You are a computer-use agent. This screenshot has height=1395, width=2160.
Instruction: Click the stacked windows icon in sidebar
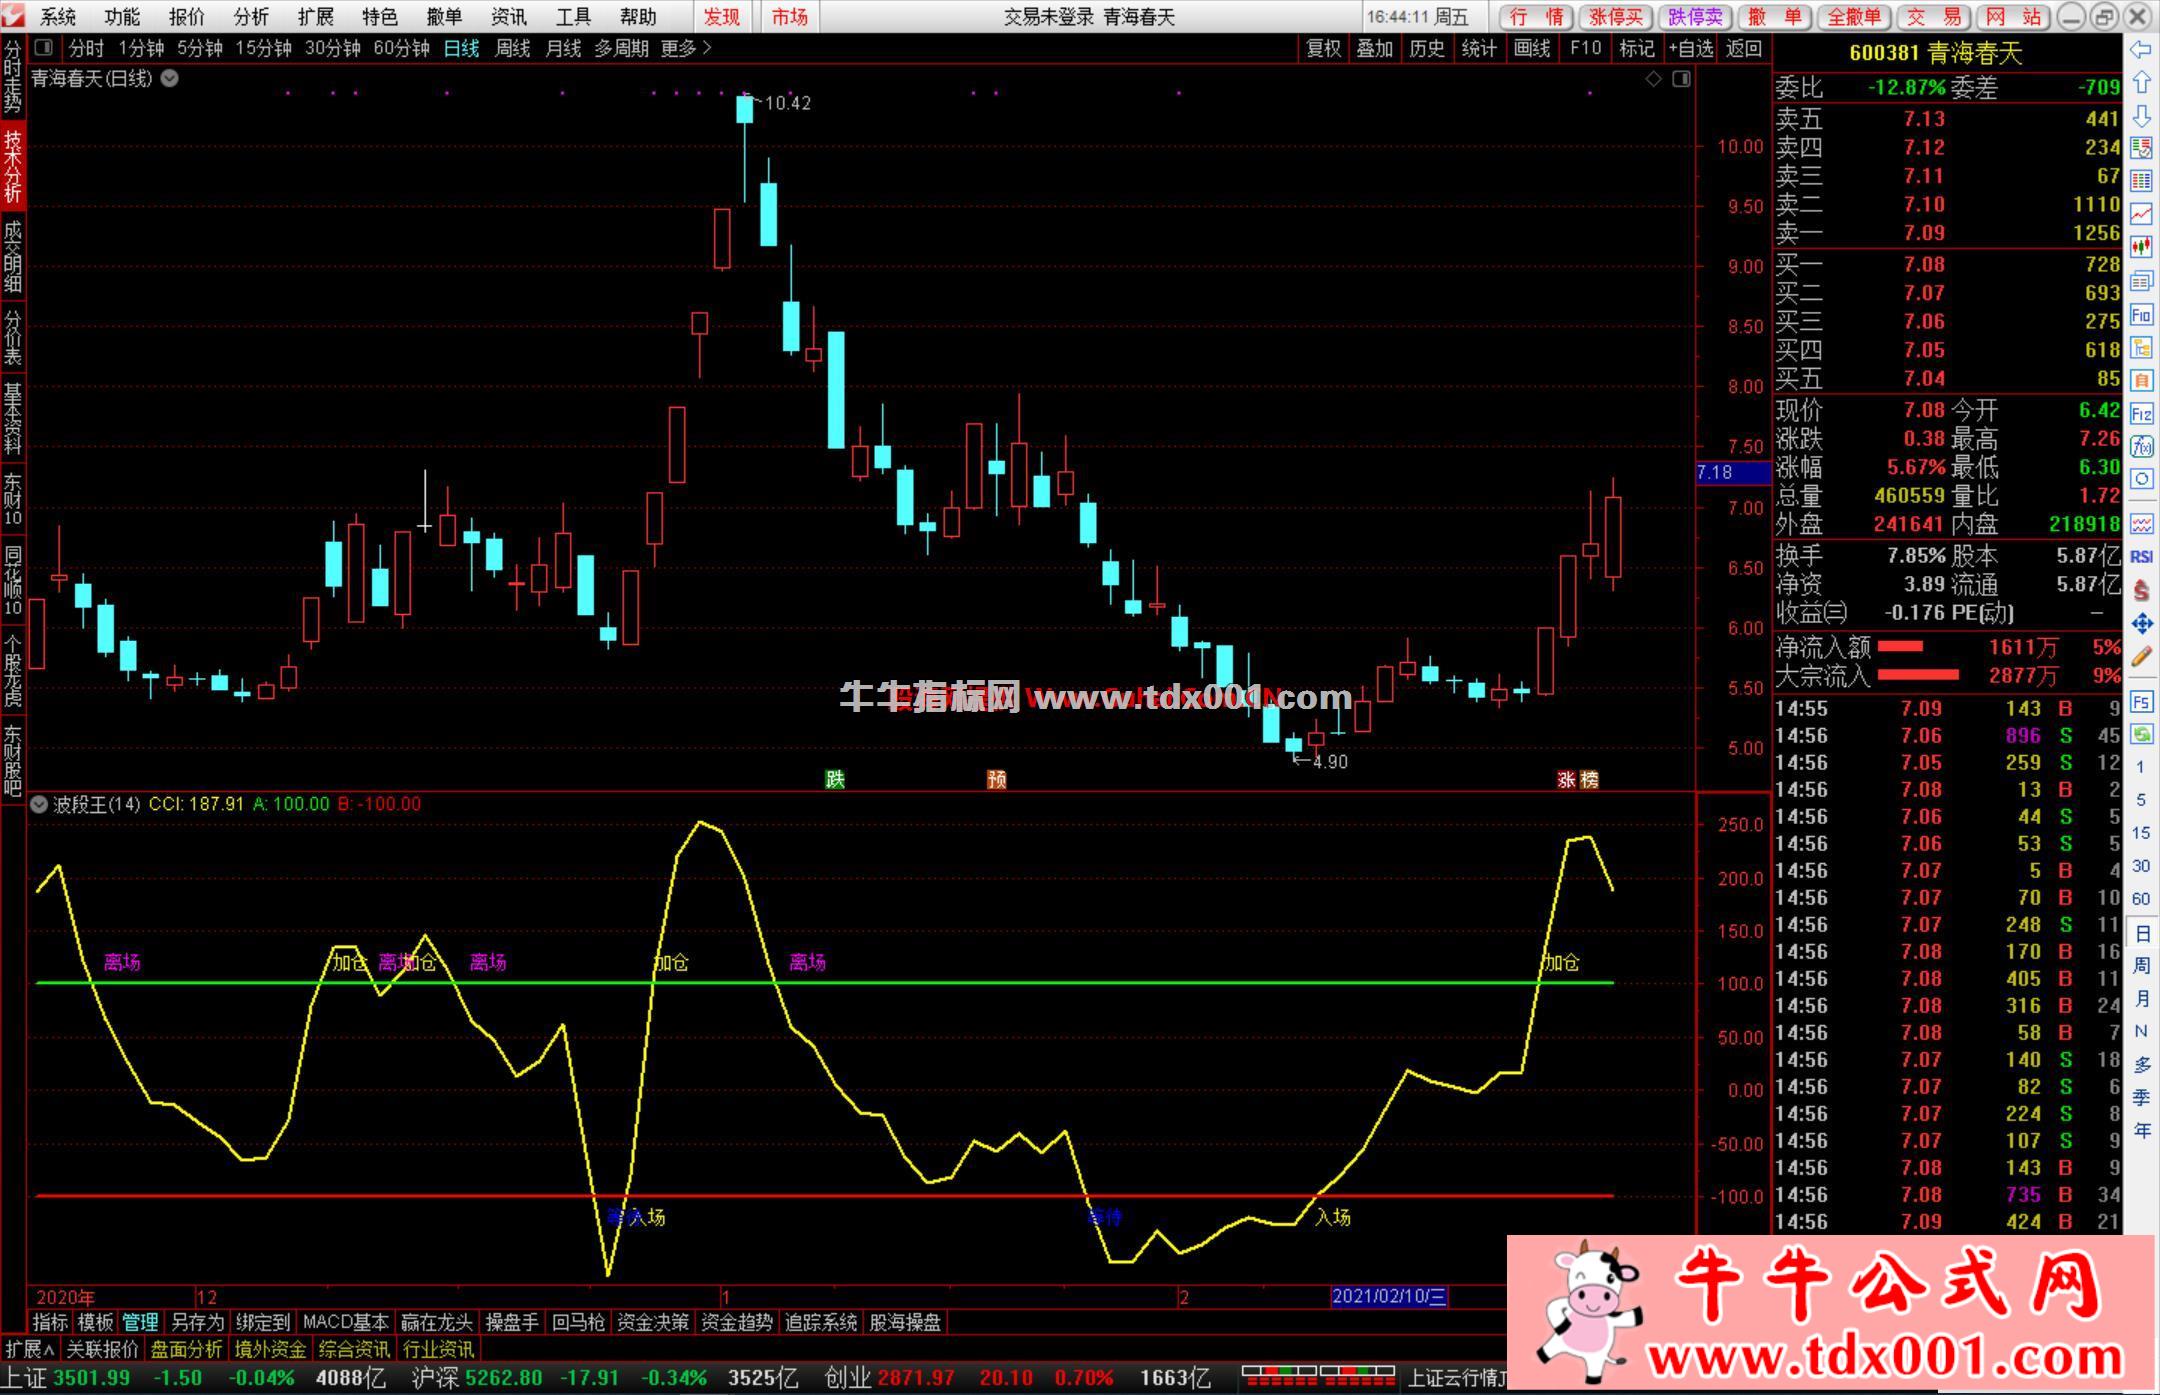click(2141, 281)
